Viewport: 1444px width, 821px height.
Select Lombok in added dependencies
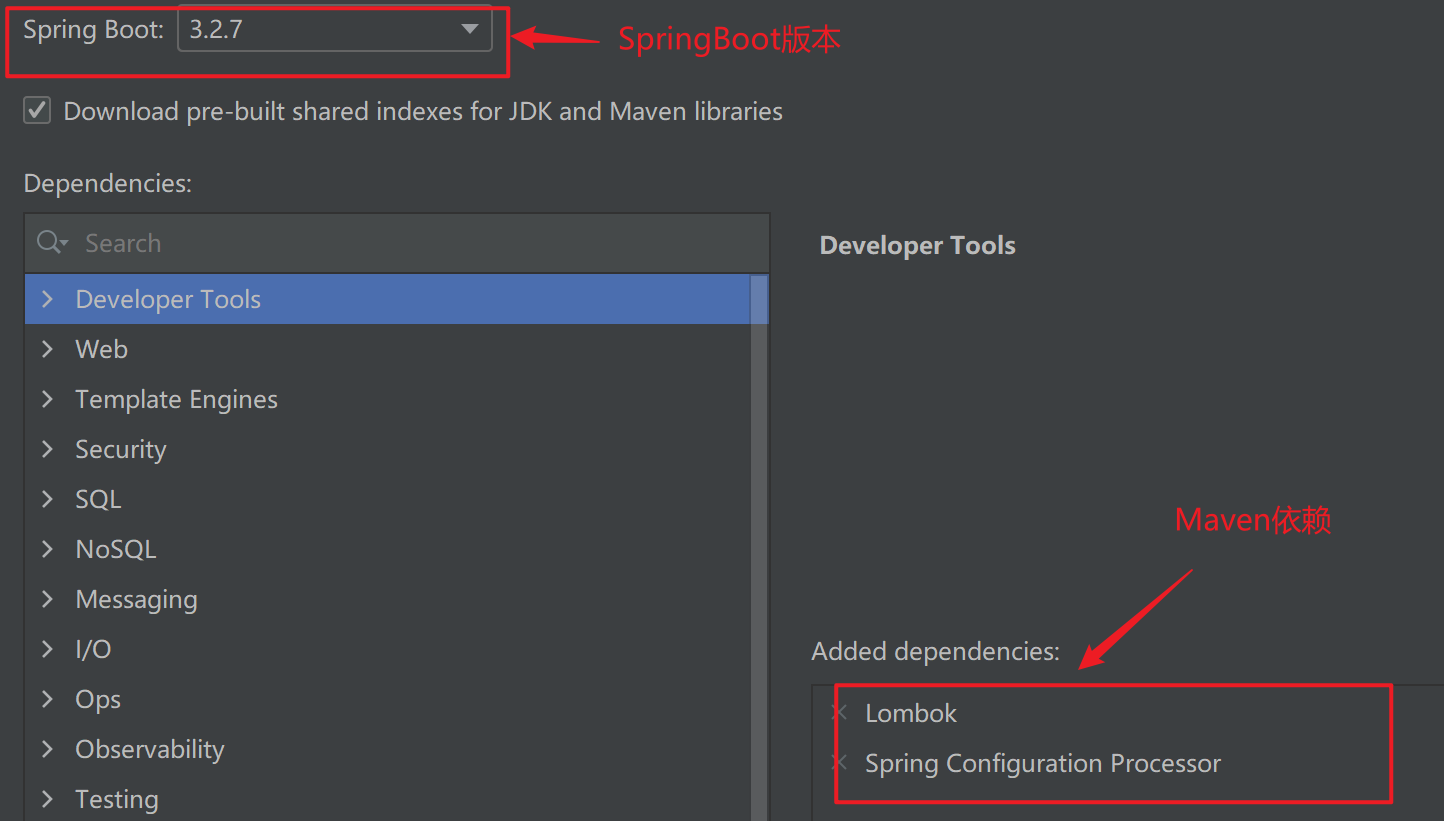coord(911,713)
